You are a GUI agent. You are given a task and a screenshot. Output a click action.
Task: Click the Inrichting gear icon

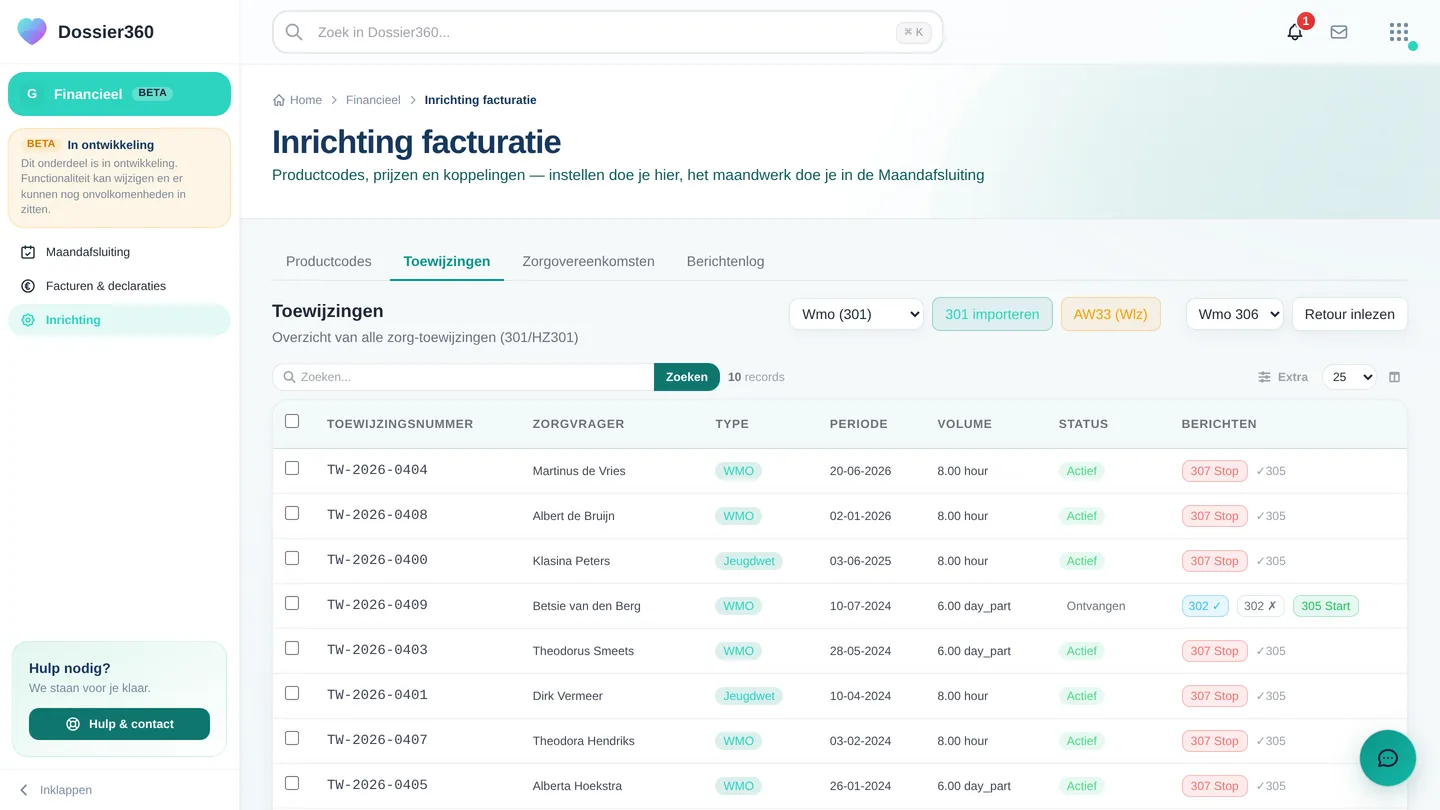point(28,320)
